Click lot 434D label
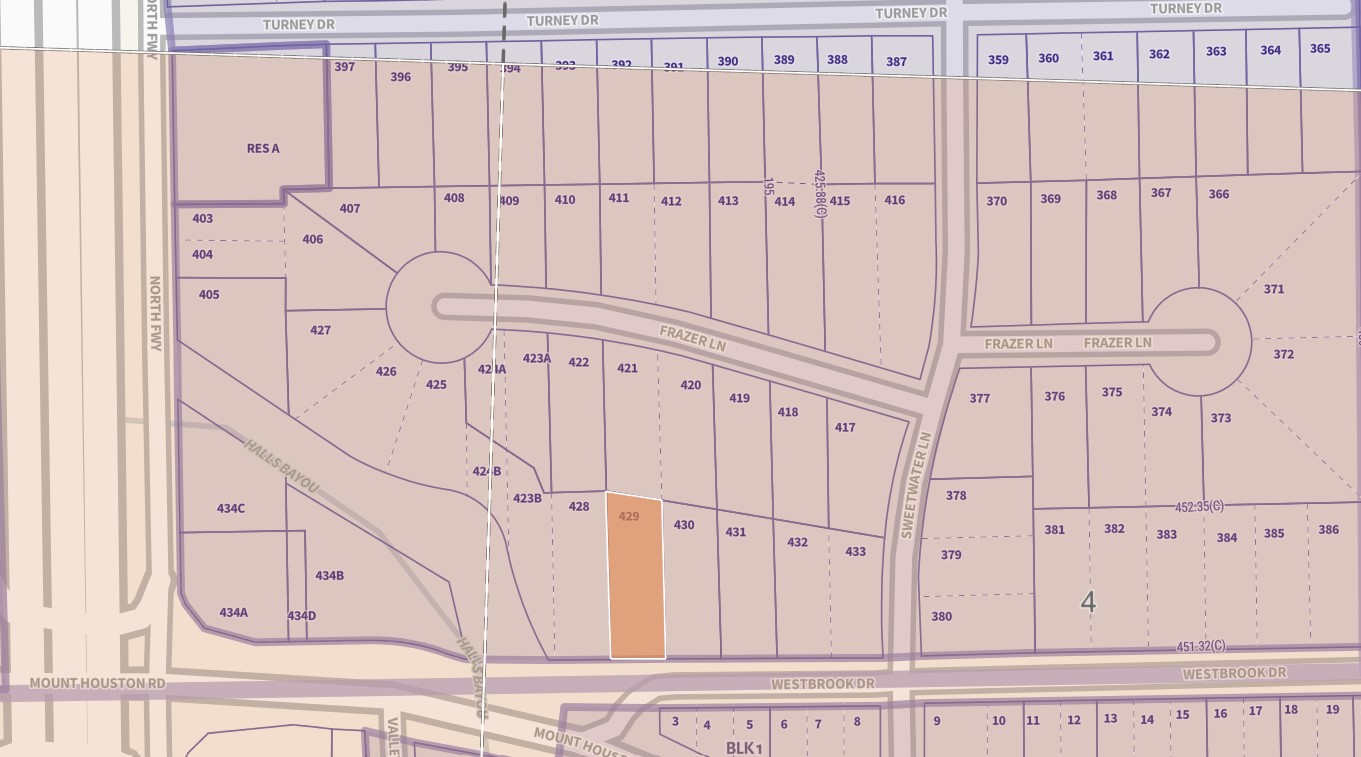This screenshot has width=1361, height=757. coord(302,615)
